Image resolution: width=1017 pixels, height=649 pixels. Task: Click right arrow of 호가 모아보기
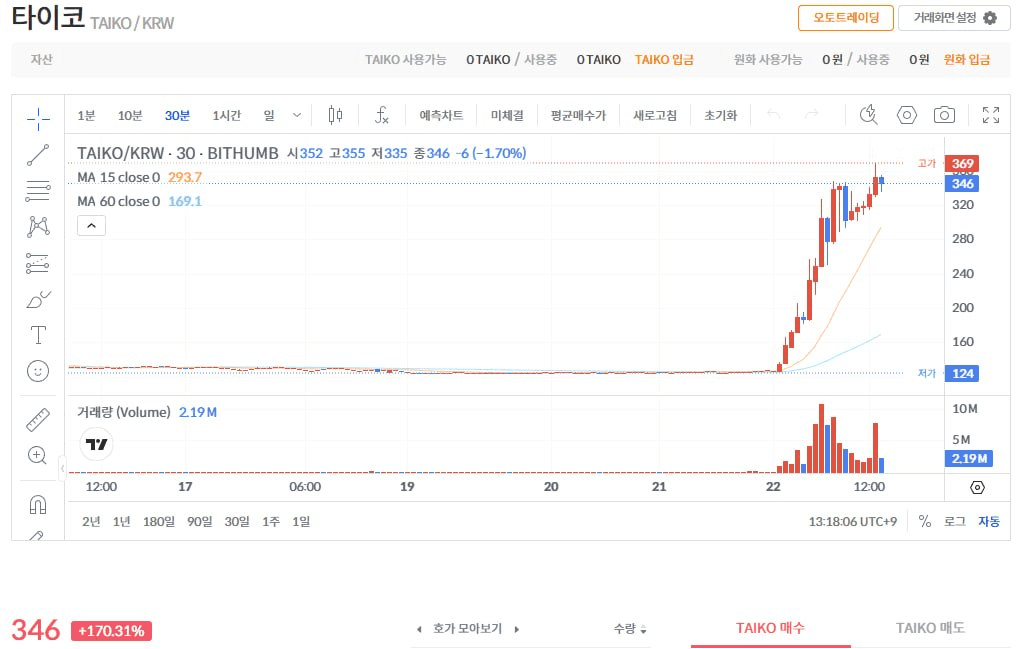[x=517, y=629]
